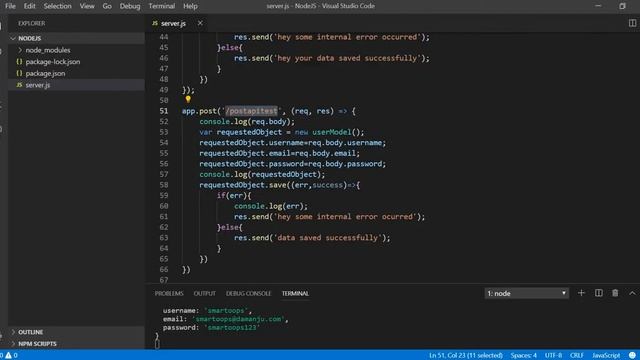The width and height of the screenshot is (640, 360).
Task: Change indentation via Spaces: 4
Action: (524, 356)
